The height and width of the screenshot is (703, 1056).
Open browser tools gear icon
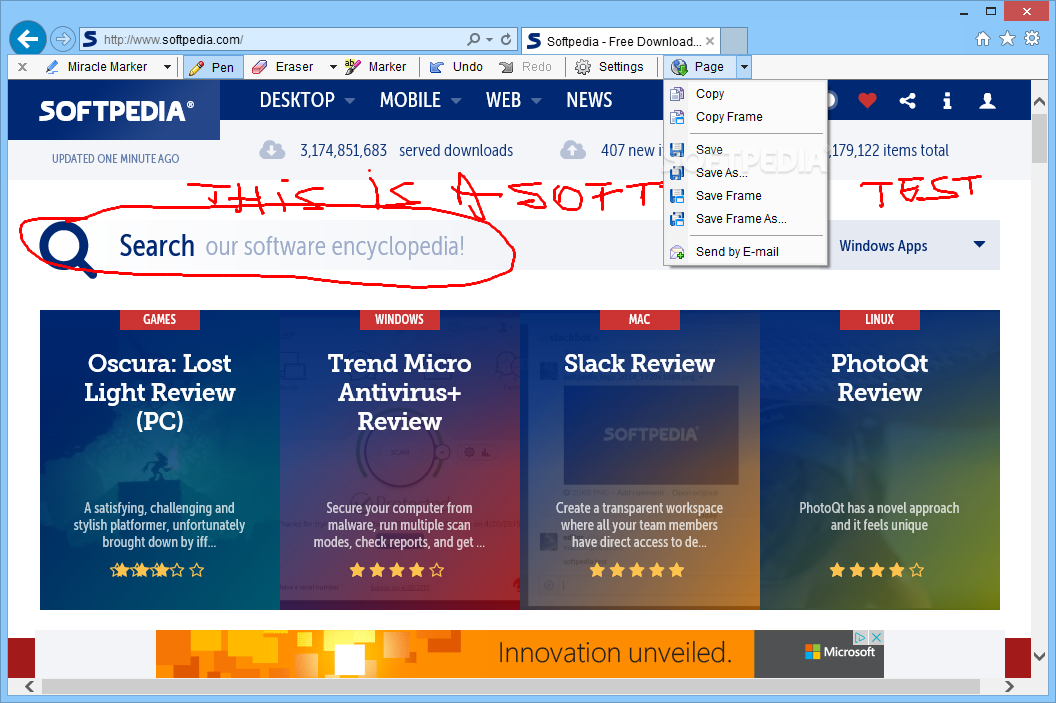point(1032,39)
